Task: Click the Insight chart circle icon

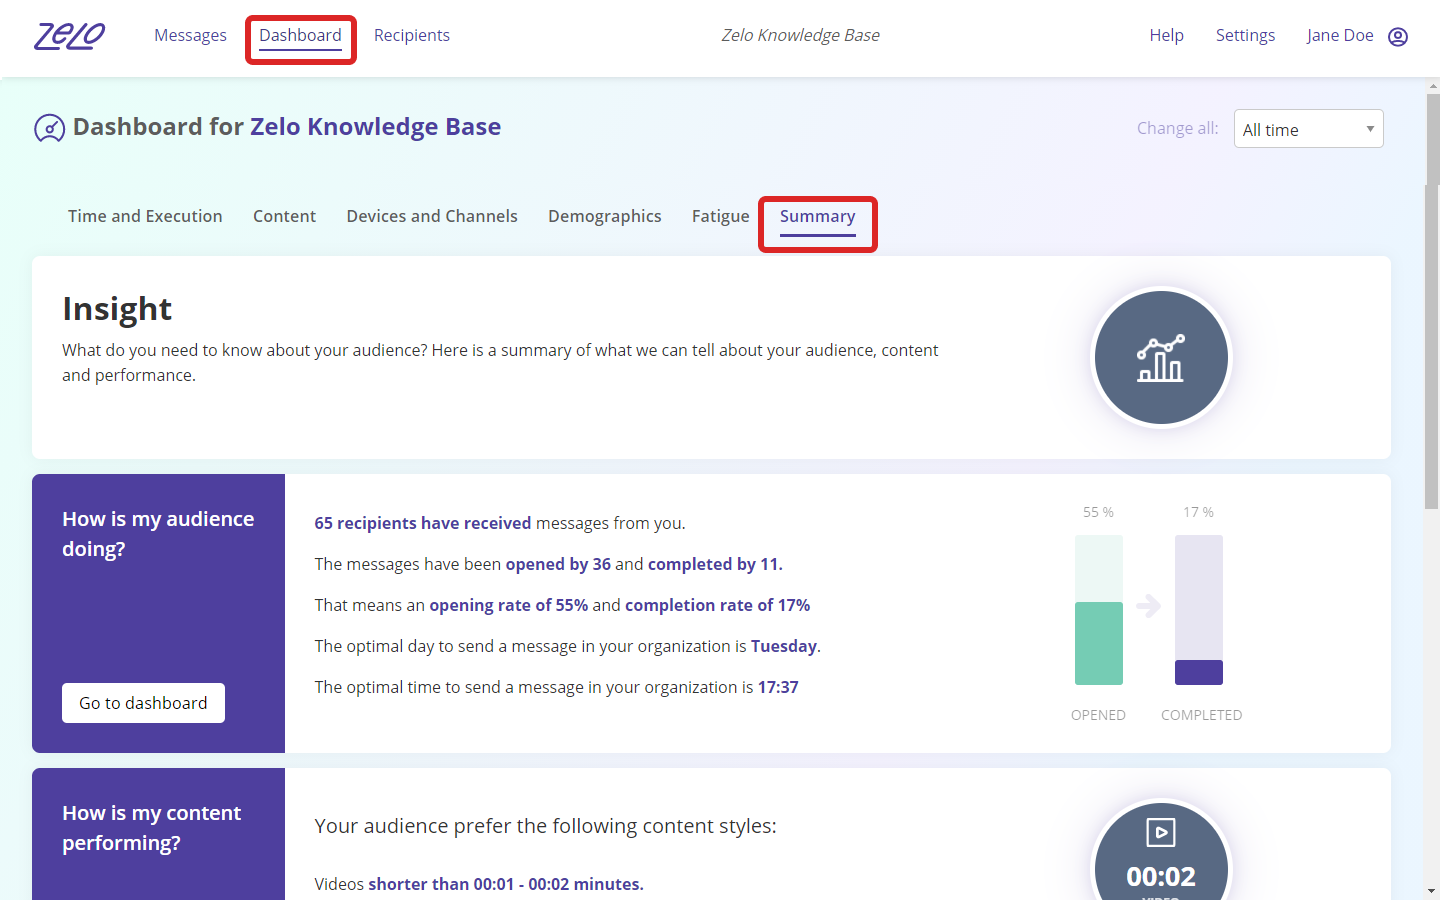Action: [1160, 358]
